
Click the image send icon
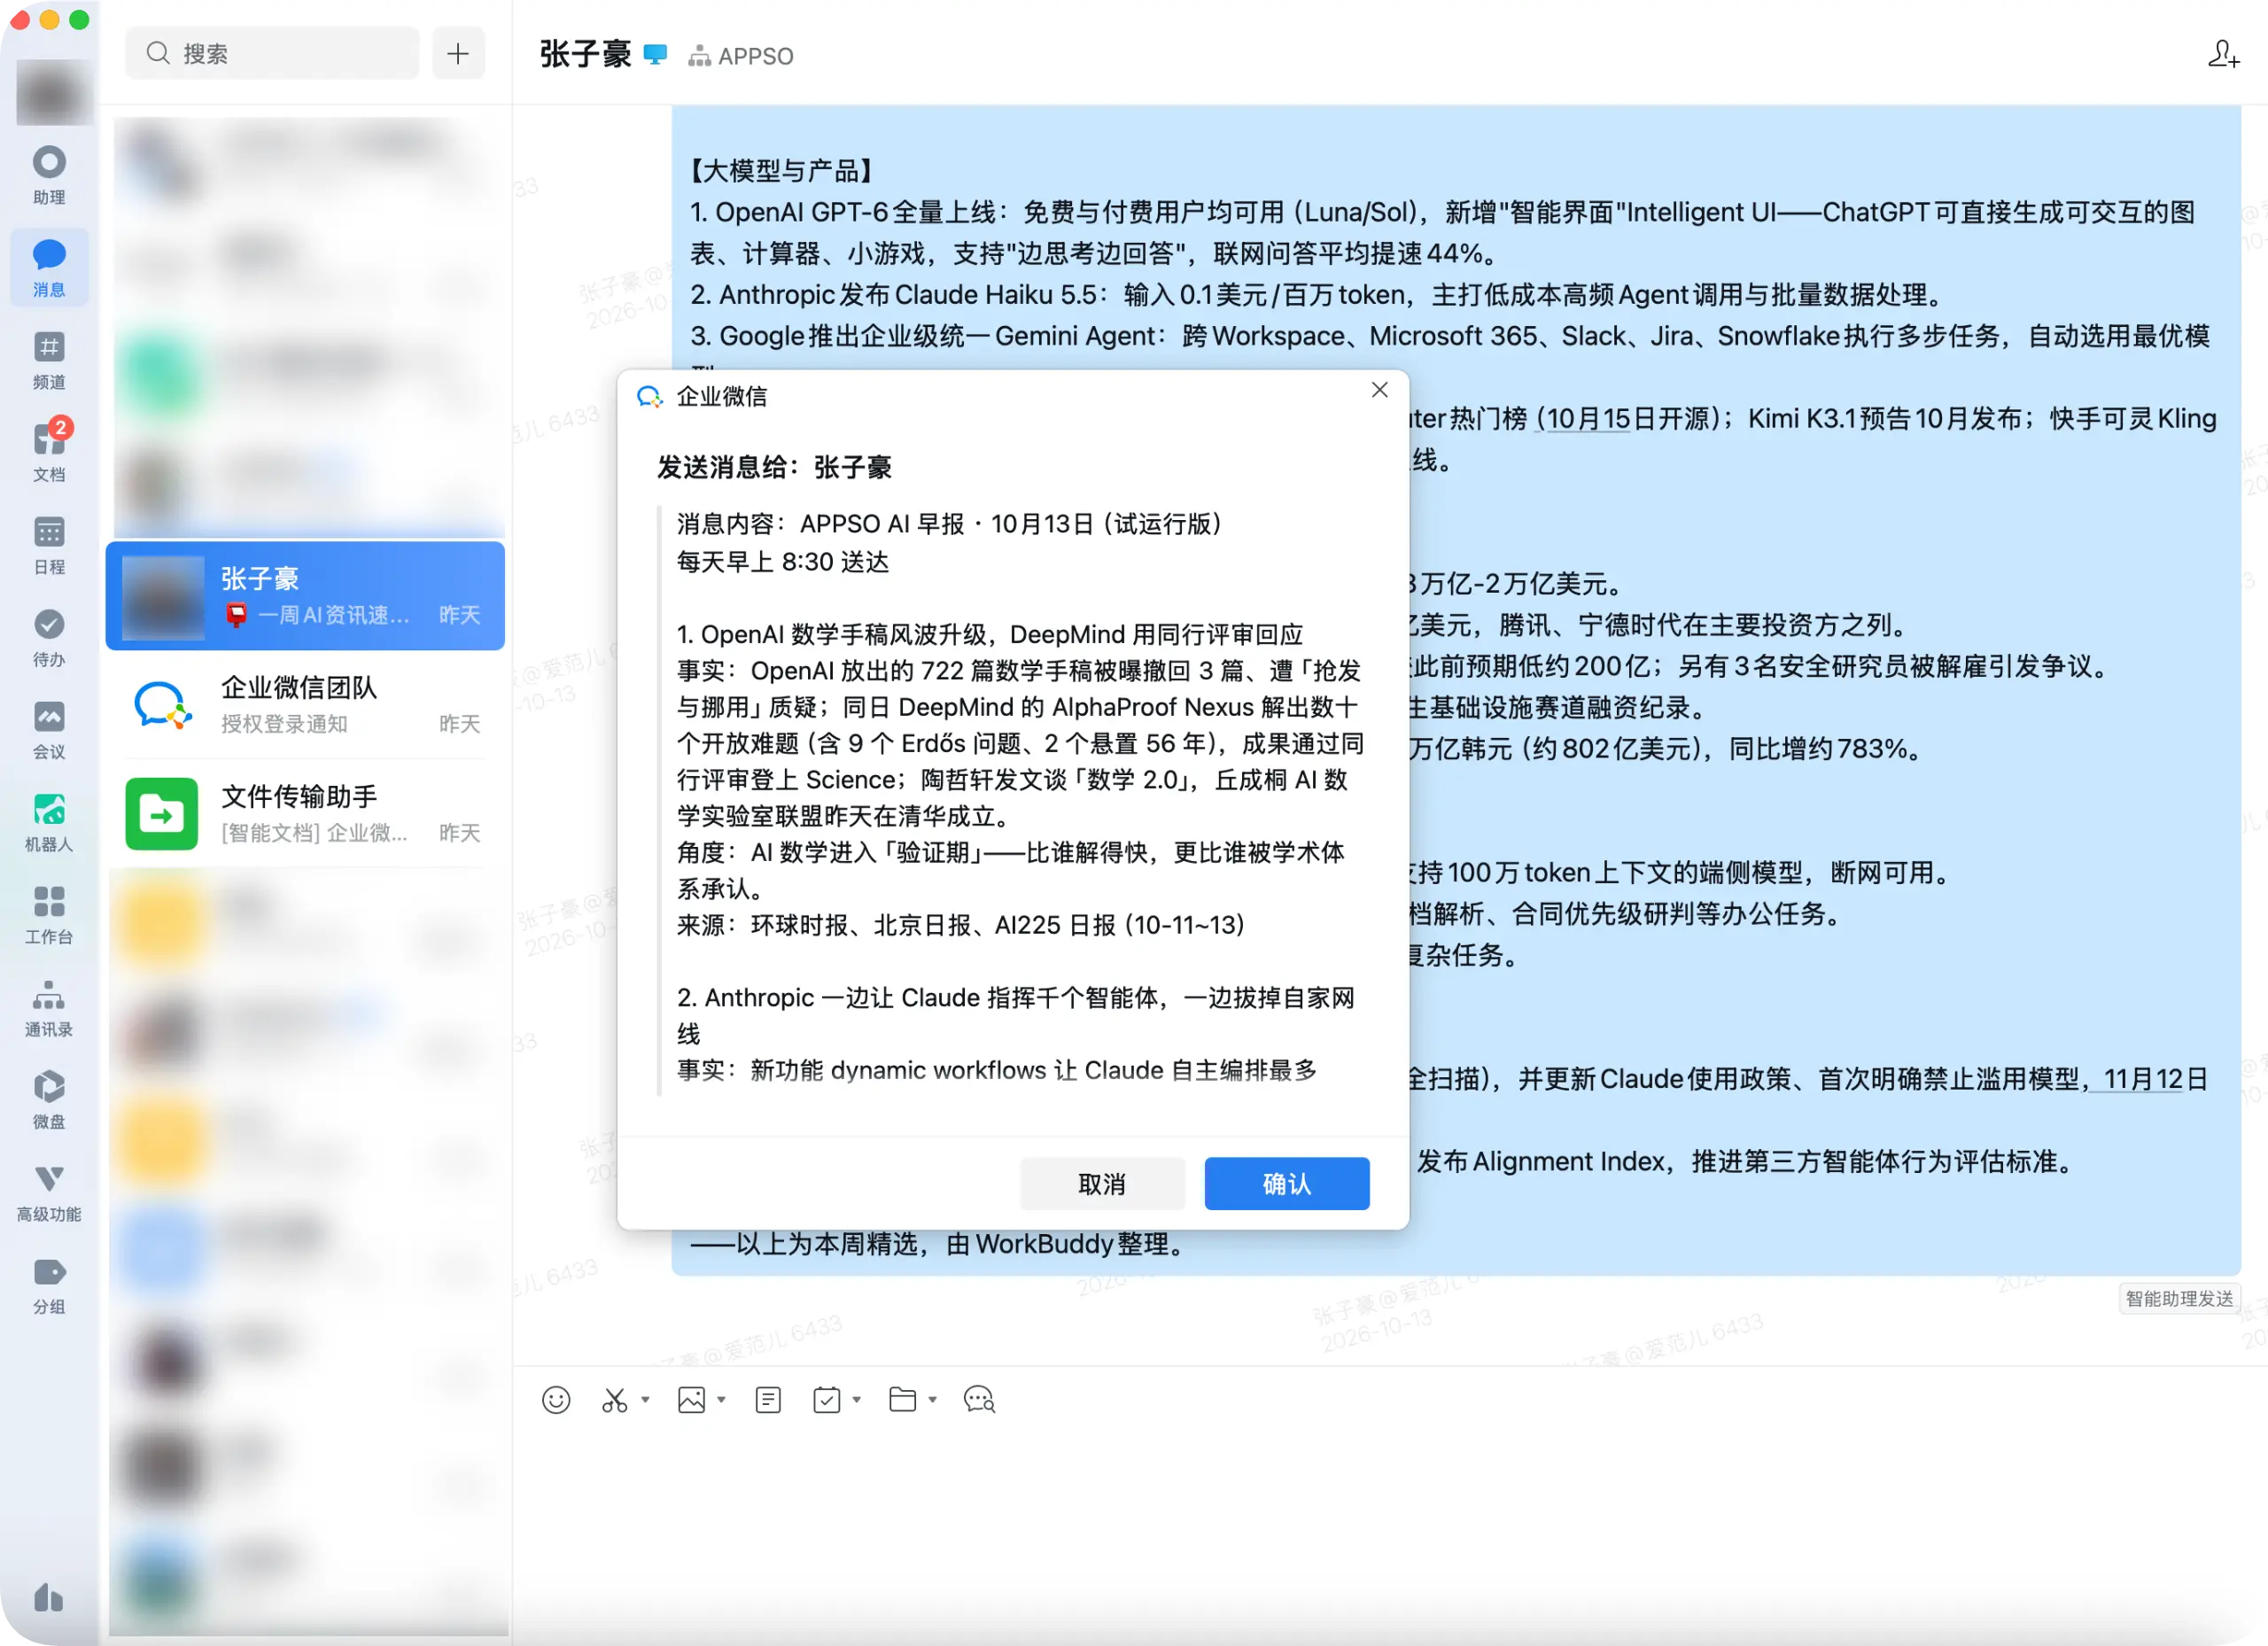tap(691, 1399)
